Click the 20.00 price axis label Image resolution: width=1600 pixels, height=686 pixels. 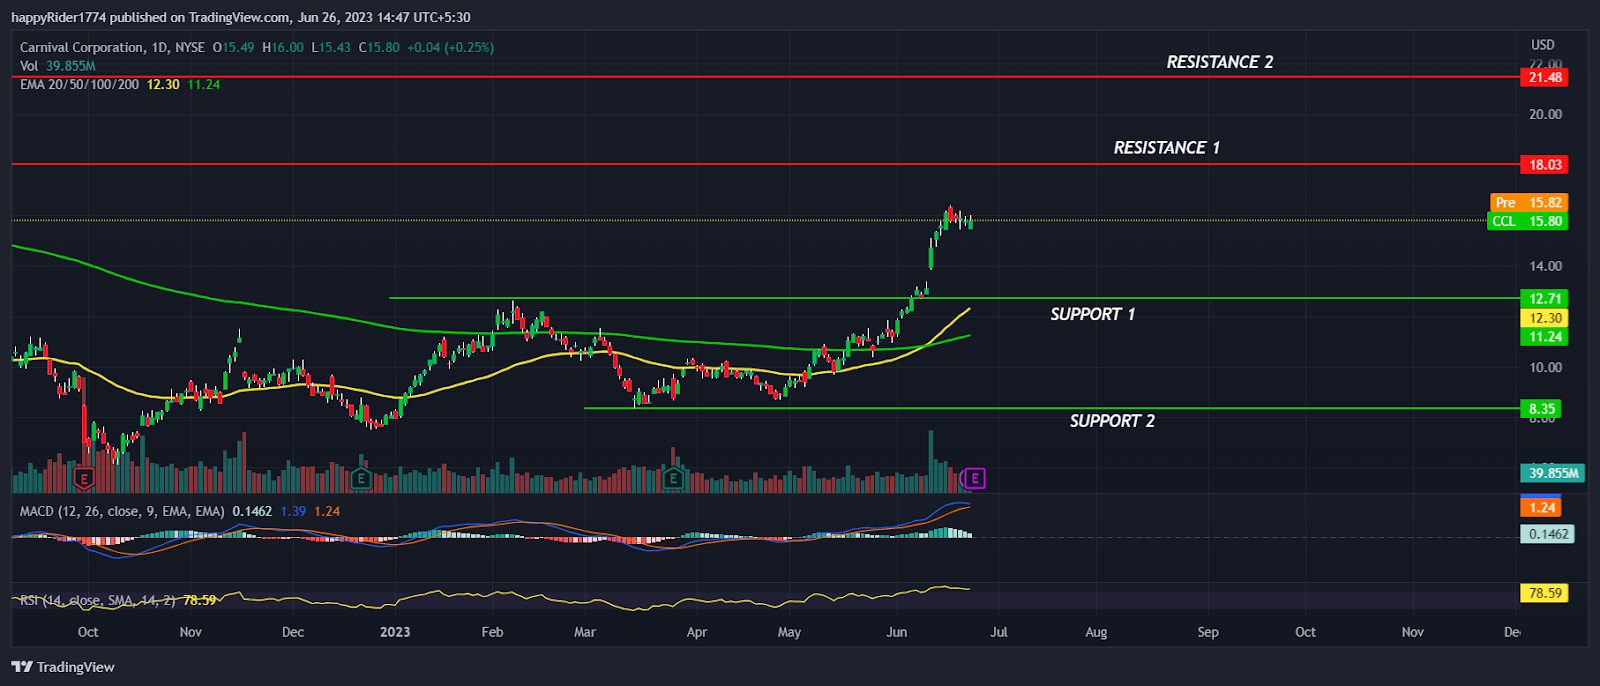1545,114
